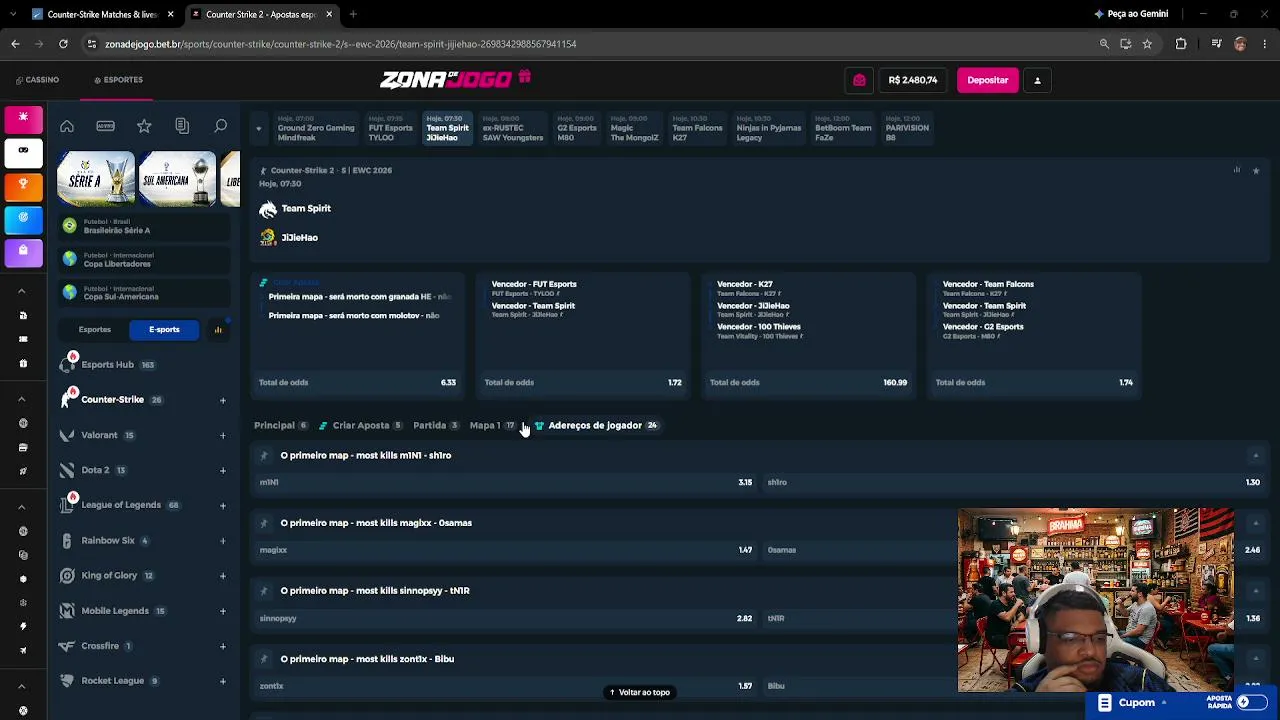Click the pink star icon on the left rail

pyautogui.click(x=23, y=118)
